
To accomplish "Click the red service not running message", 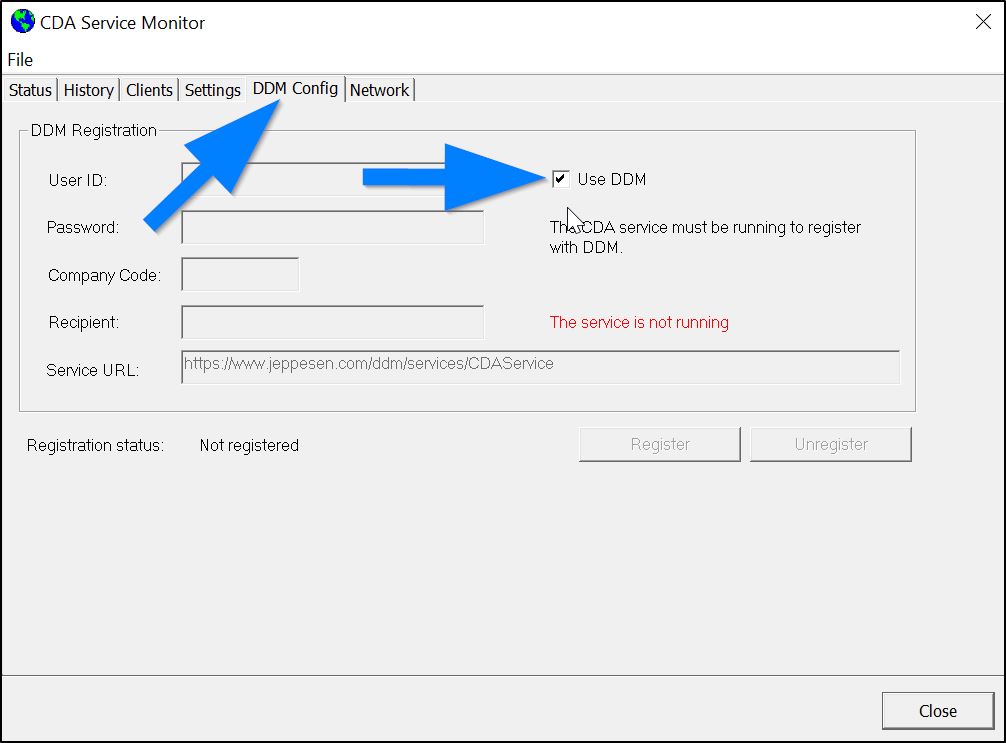I will (x=639, y=322).
